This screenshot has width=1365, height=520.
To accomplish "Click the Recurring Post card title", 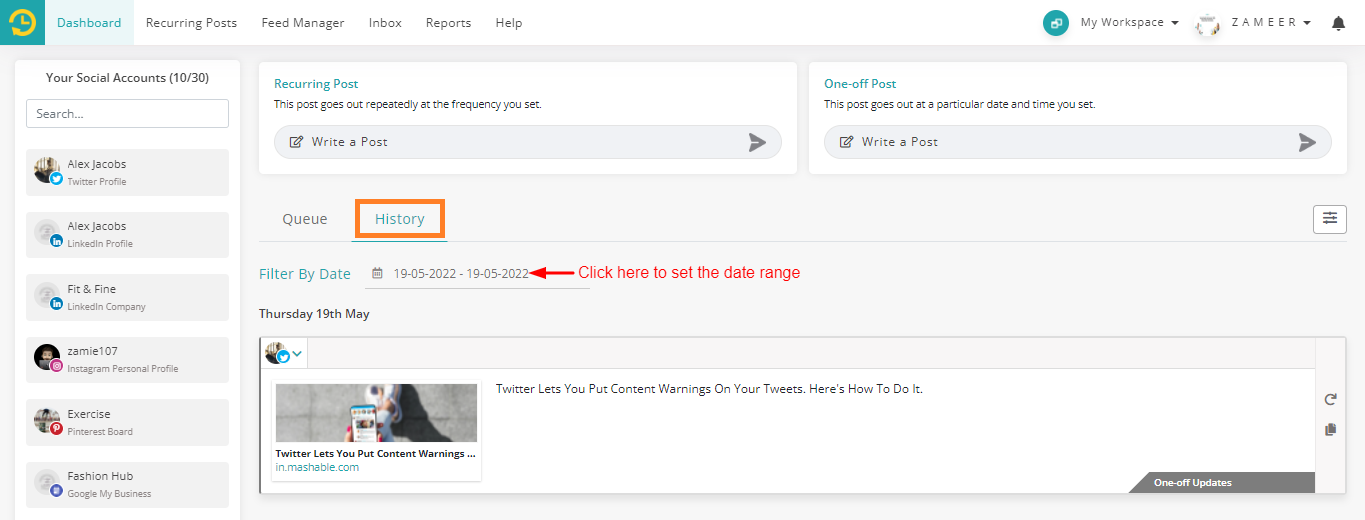I will [316, 84].
